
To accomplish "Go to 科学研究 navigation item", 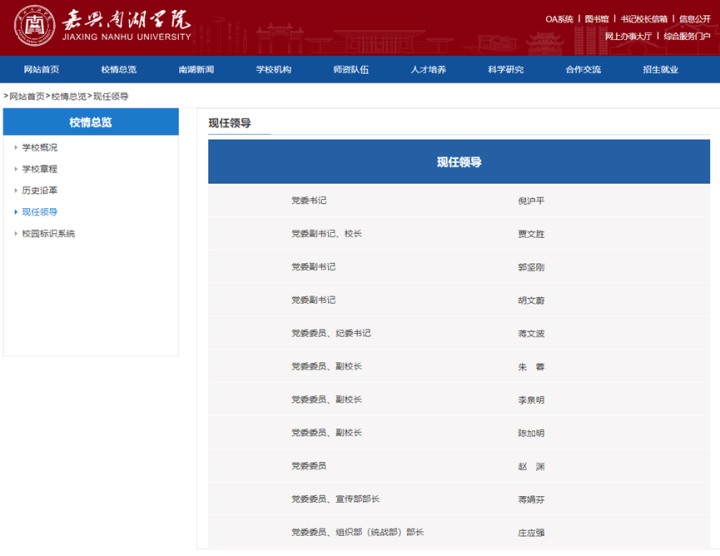I will [x=505, y=70].
